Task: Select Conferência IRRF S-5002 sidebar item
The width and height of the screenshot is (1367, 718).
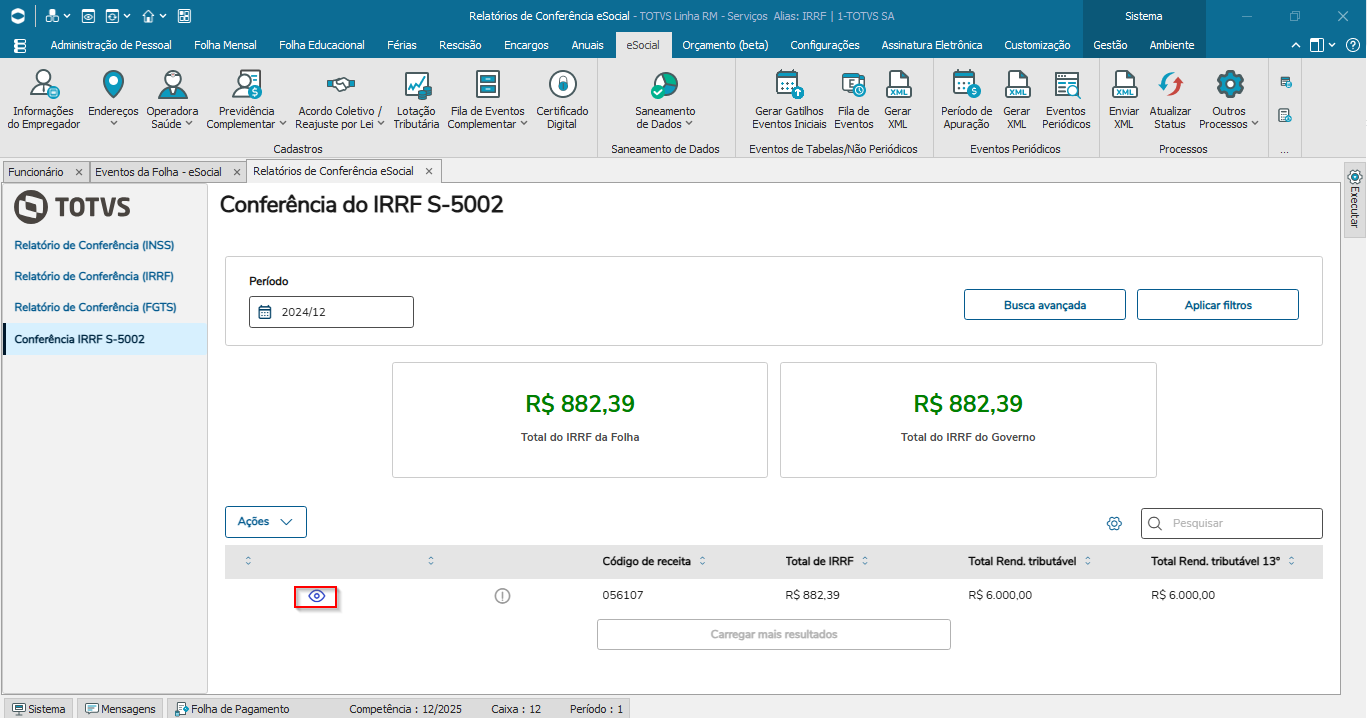Action: [x=105, y=339]
